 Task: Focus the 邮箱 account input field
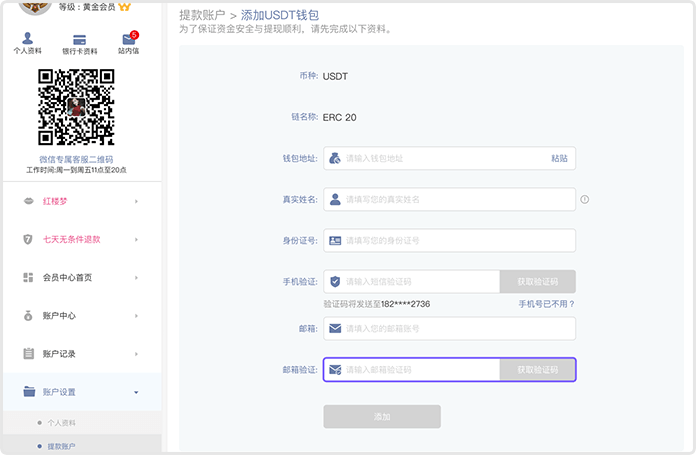click(x=449, y=328)
